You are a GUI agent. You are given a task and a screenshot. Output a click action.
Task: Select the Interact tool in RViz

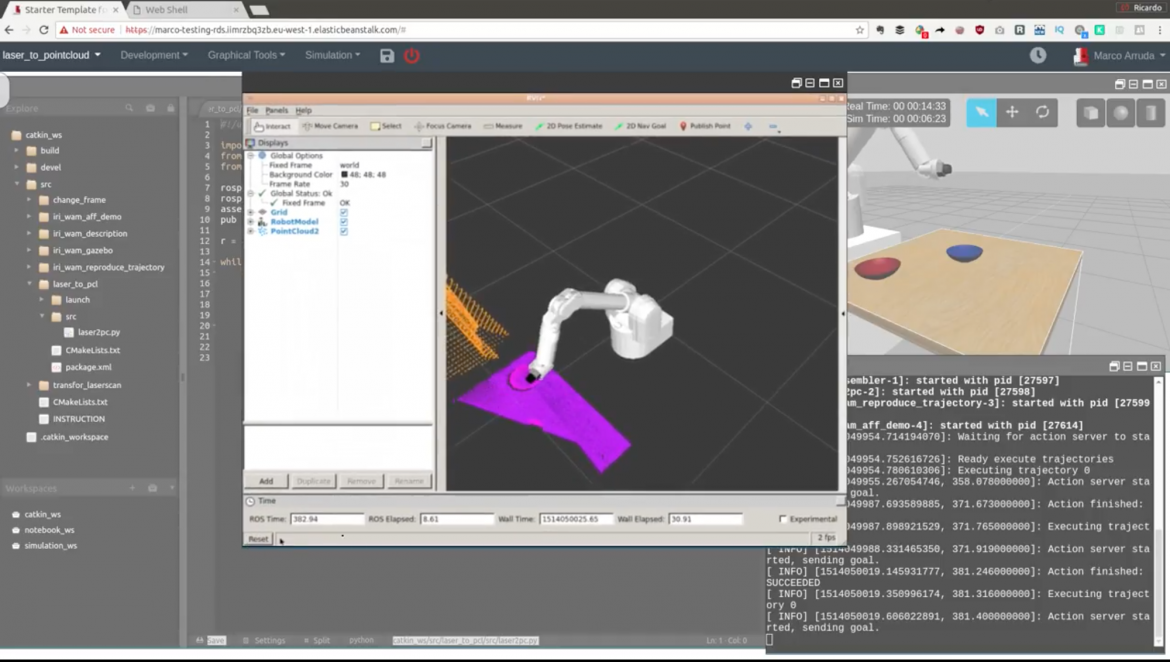tap(272, 126)
